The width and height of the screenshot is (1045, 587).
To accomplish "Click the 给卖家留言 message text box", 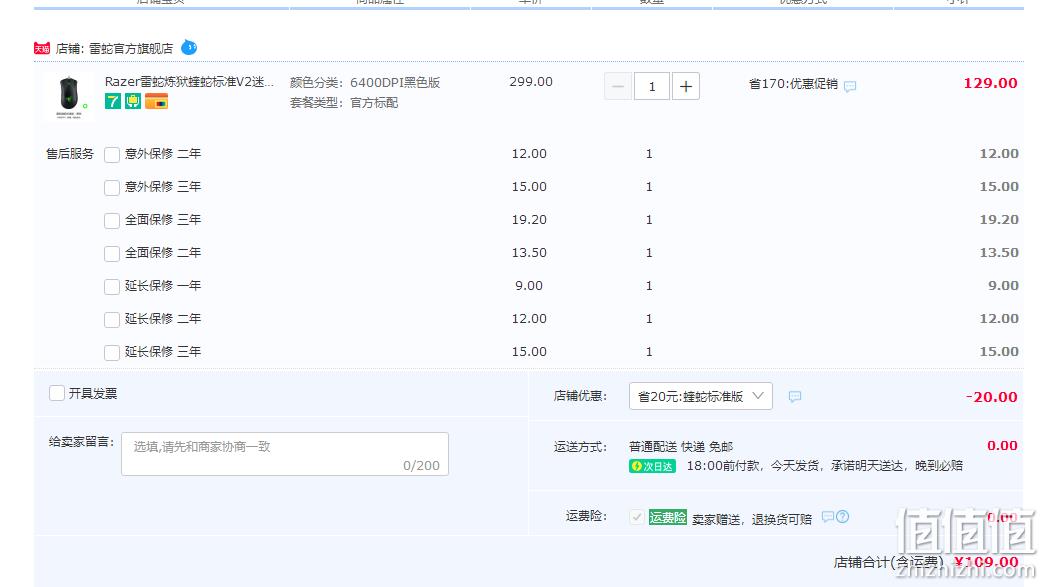I will [x=285, y=454].
